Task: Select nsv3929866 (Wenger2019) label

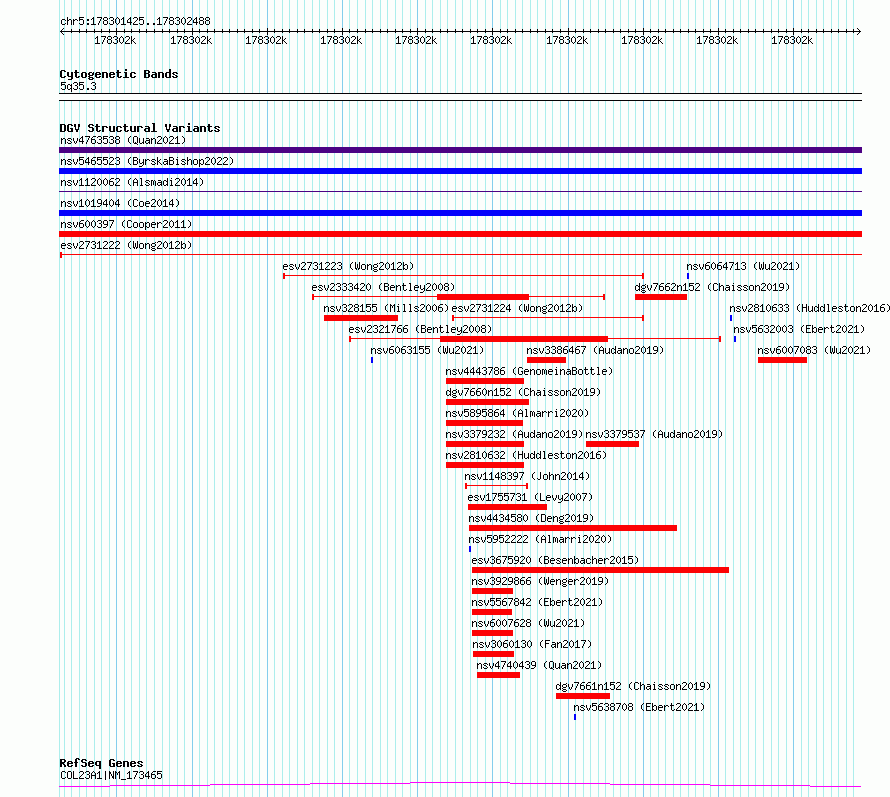Action: click(x=540, y=581)
